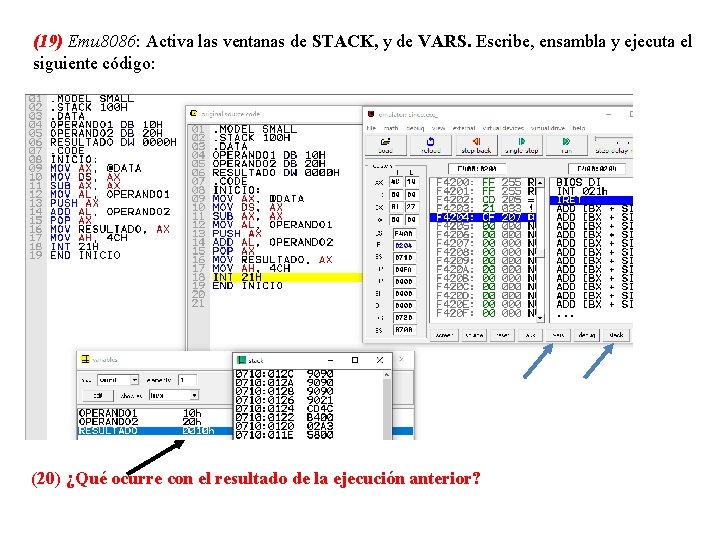
Task: Click the SS register field 0710
Action: click(404, 258)
